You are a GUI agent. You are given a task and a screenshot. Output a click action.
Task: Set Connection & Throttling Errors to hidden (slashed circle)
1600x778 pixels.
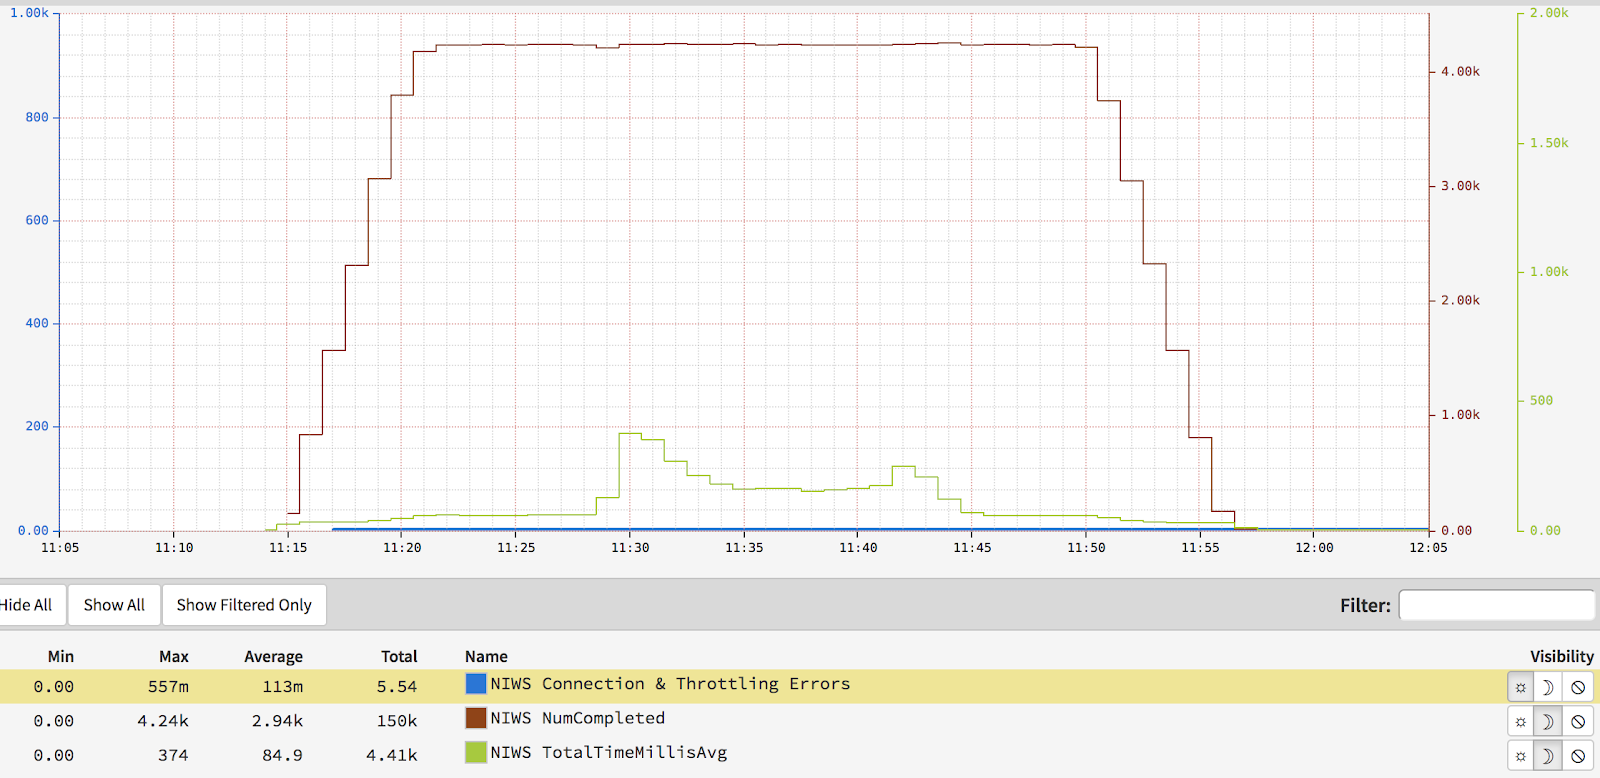point(1578,687)
